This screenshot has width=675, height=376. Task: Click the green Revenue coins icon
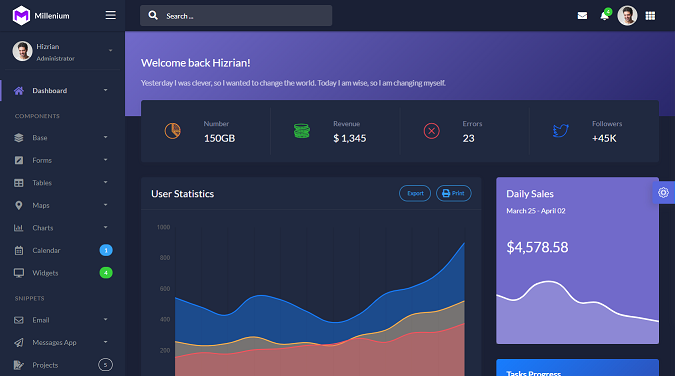(x=302, y=131)
